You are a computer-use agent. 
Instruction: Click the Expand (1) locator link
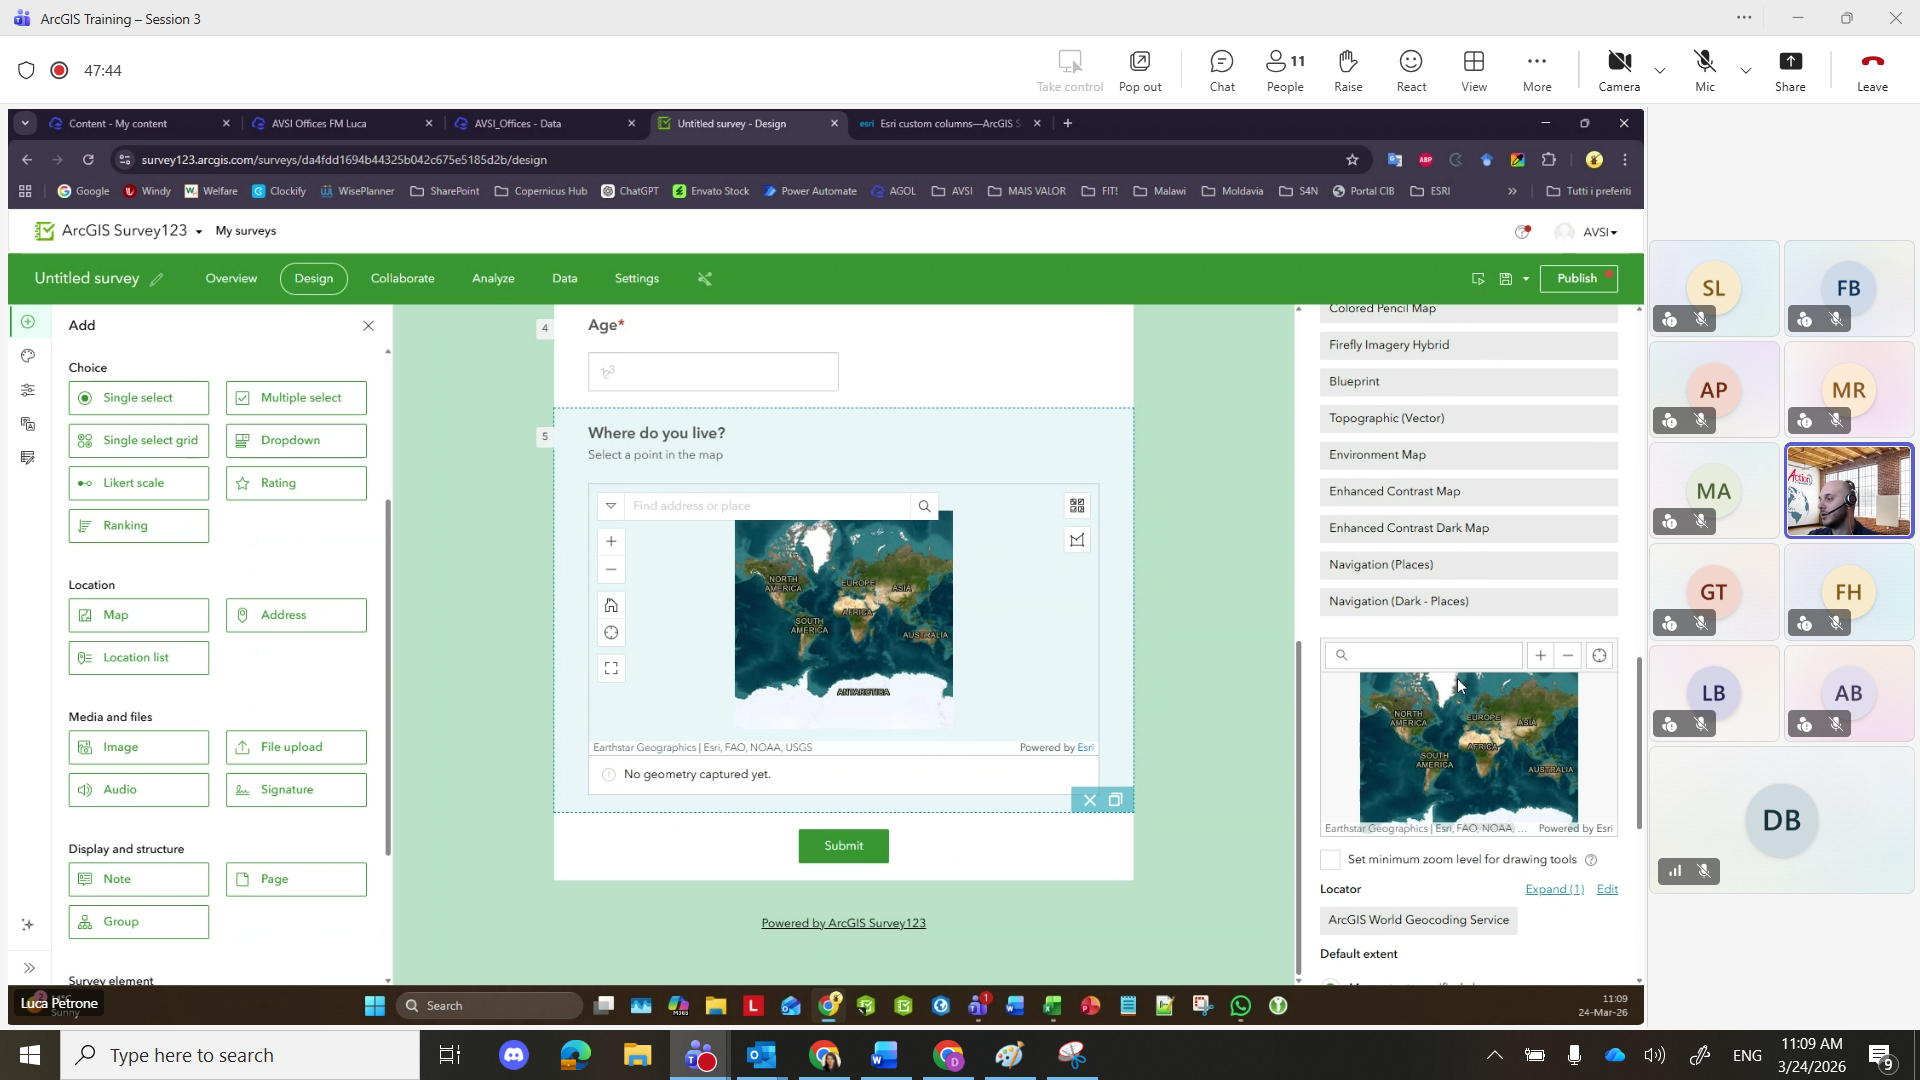tap(1554, 889)
